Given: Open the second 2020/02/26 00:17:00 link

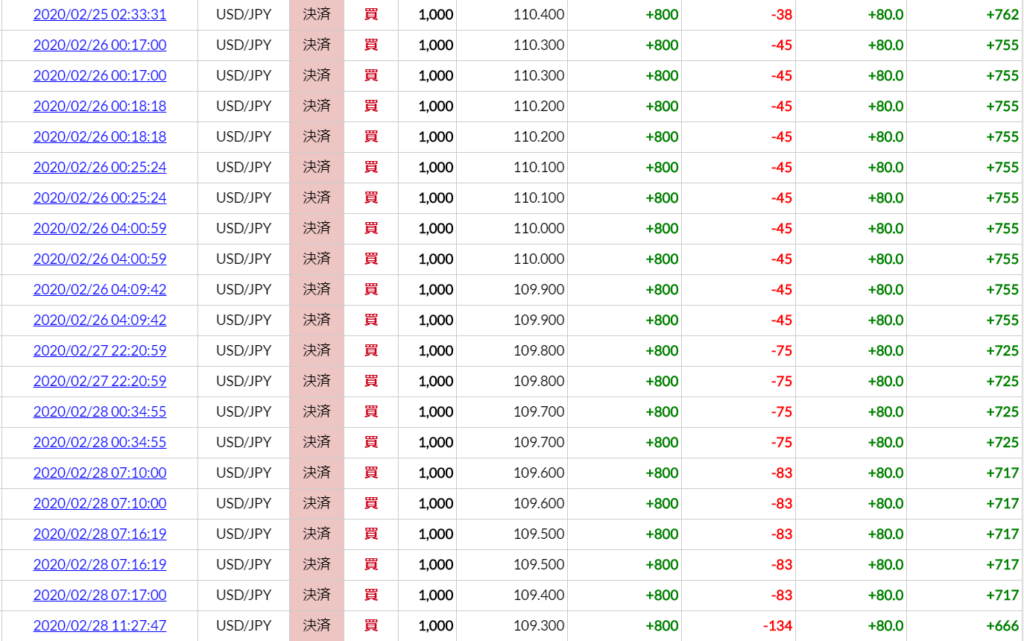Looking at the screenshot, I should pyautogui.click(x=100, y=76).
